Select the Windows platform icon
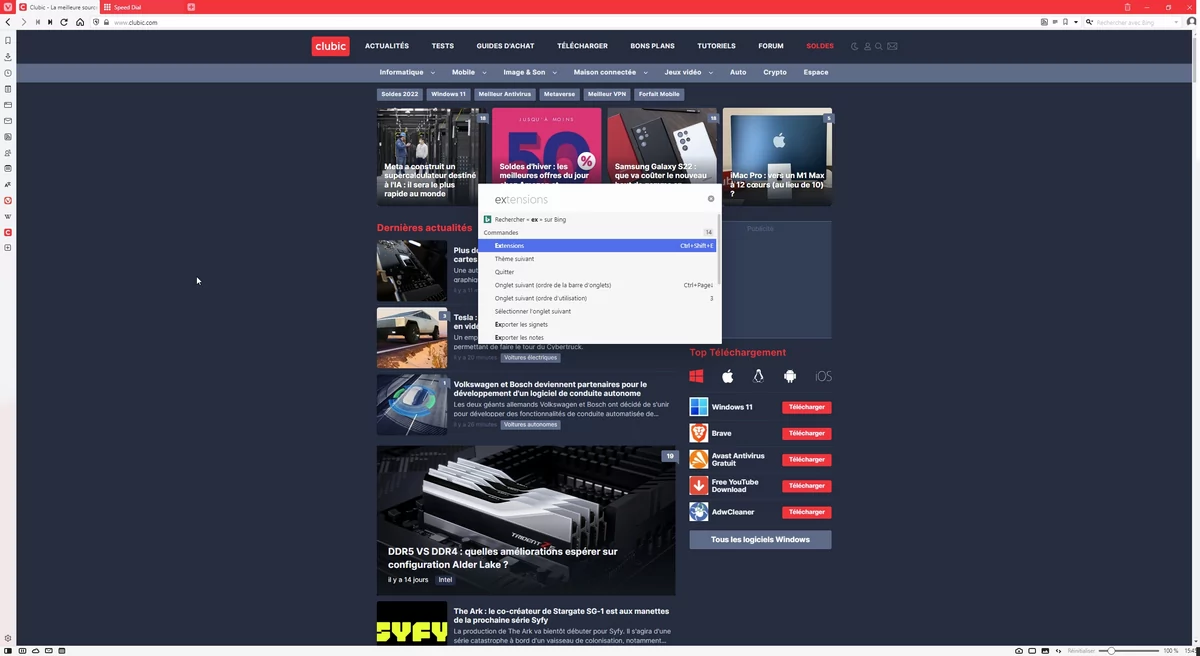 coord(697,377)
